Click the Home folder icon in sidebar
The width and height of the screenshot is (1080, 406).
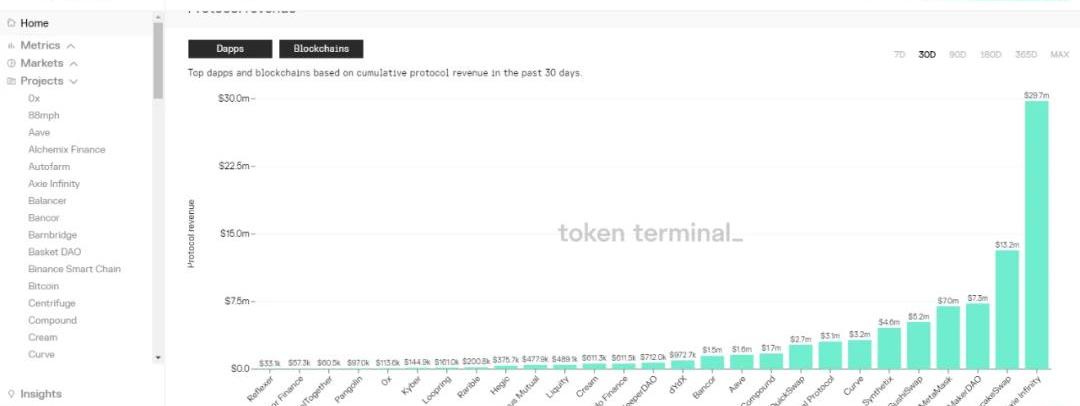tap(12, 23)
